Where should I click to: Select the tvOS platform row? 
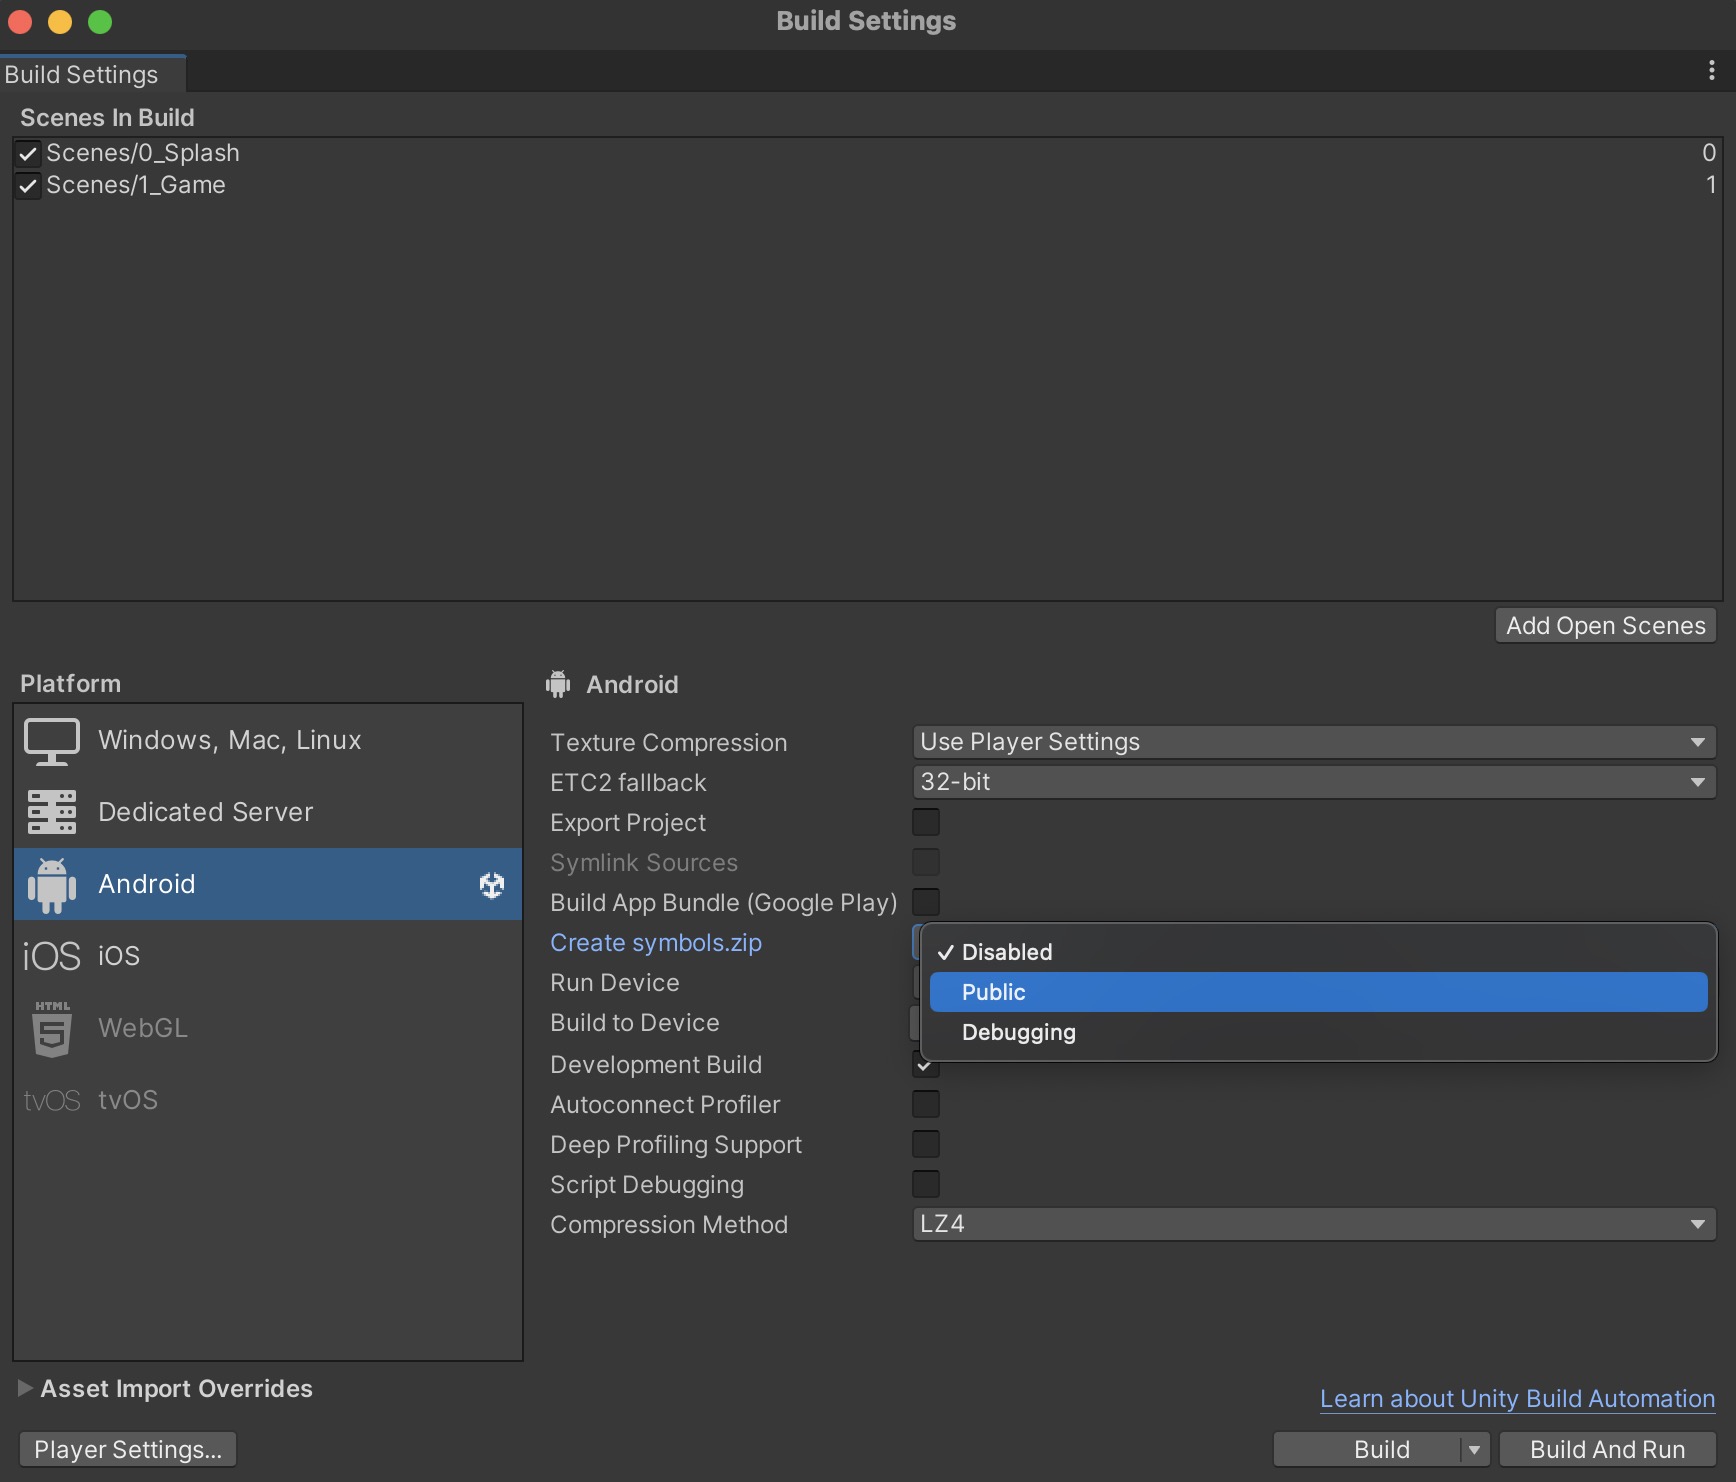point(268,1101)
